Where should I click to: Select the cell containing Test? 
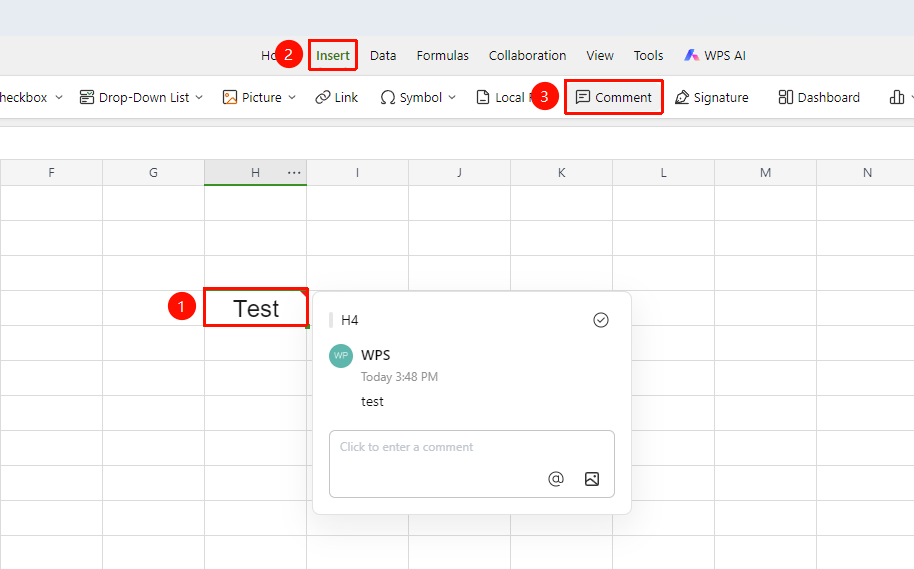[x=256, y=308]
